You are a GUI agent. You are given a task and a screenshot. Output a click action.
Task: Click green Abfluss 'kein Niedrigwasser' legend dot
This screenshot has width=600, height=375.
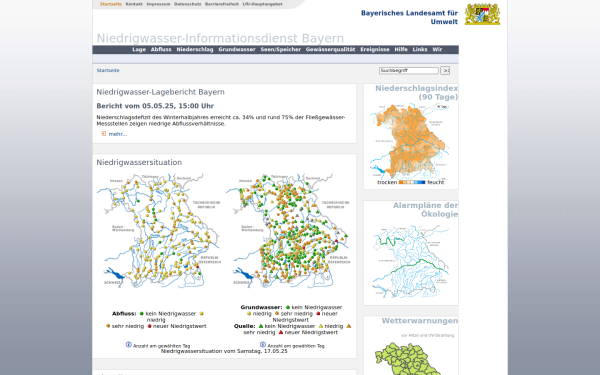142,314
